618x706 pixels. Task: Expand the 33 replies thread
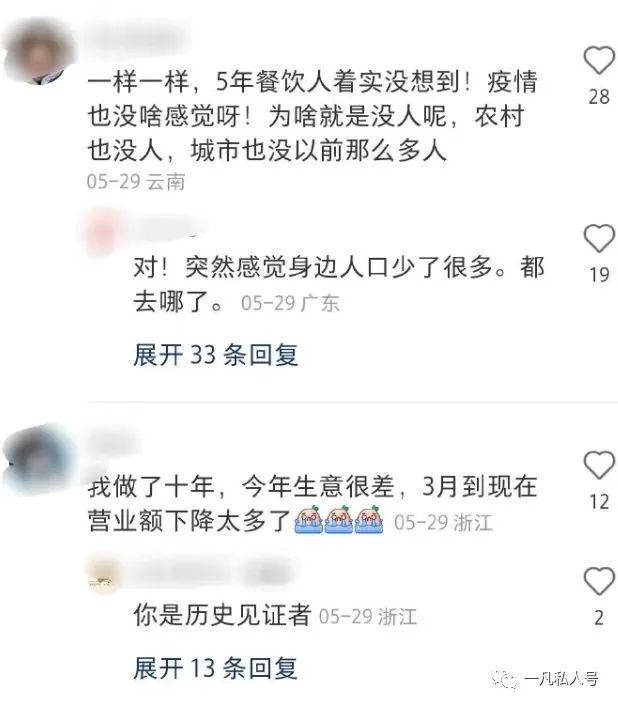point(216,355)
